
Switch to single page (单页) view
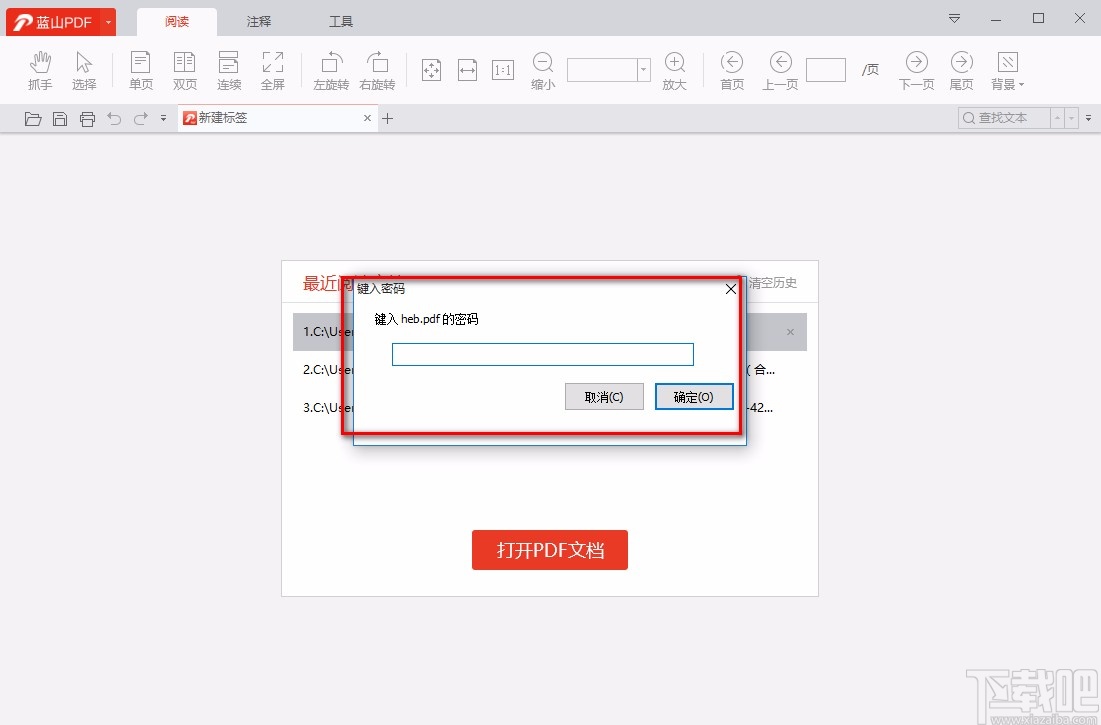pyautogui.click(x=140, y=70)
